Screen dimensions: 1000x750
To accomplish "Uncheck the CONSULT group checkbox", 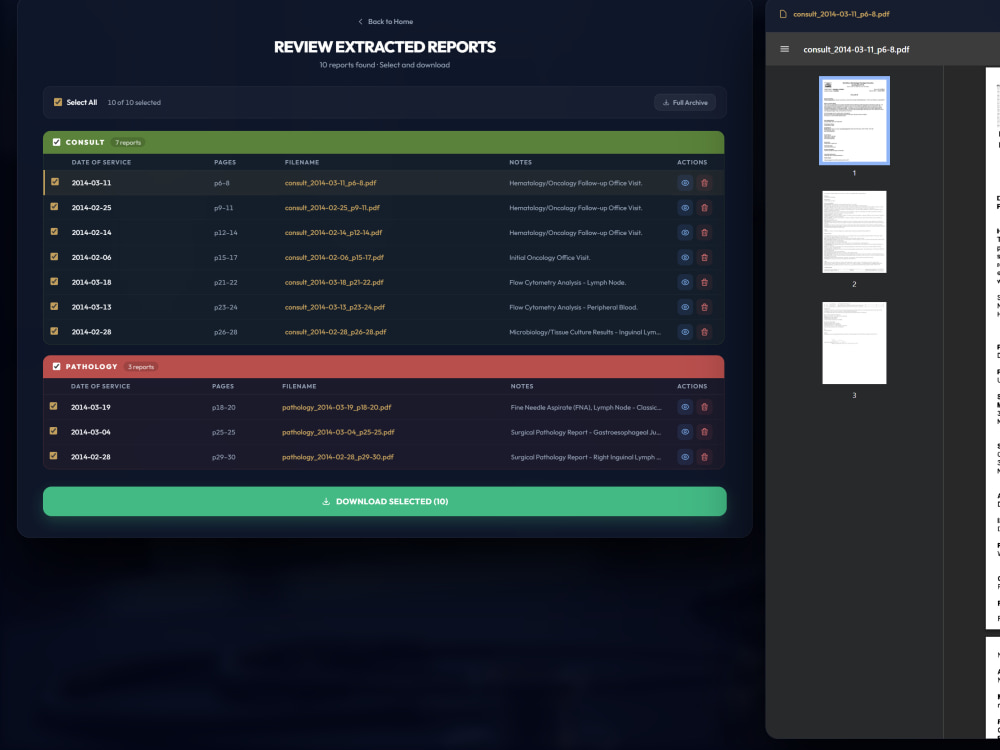I will tap(57, 142).
